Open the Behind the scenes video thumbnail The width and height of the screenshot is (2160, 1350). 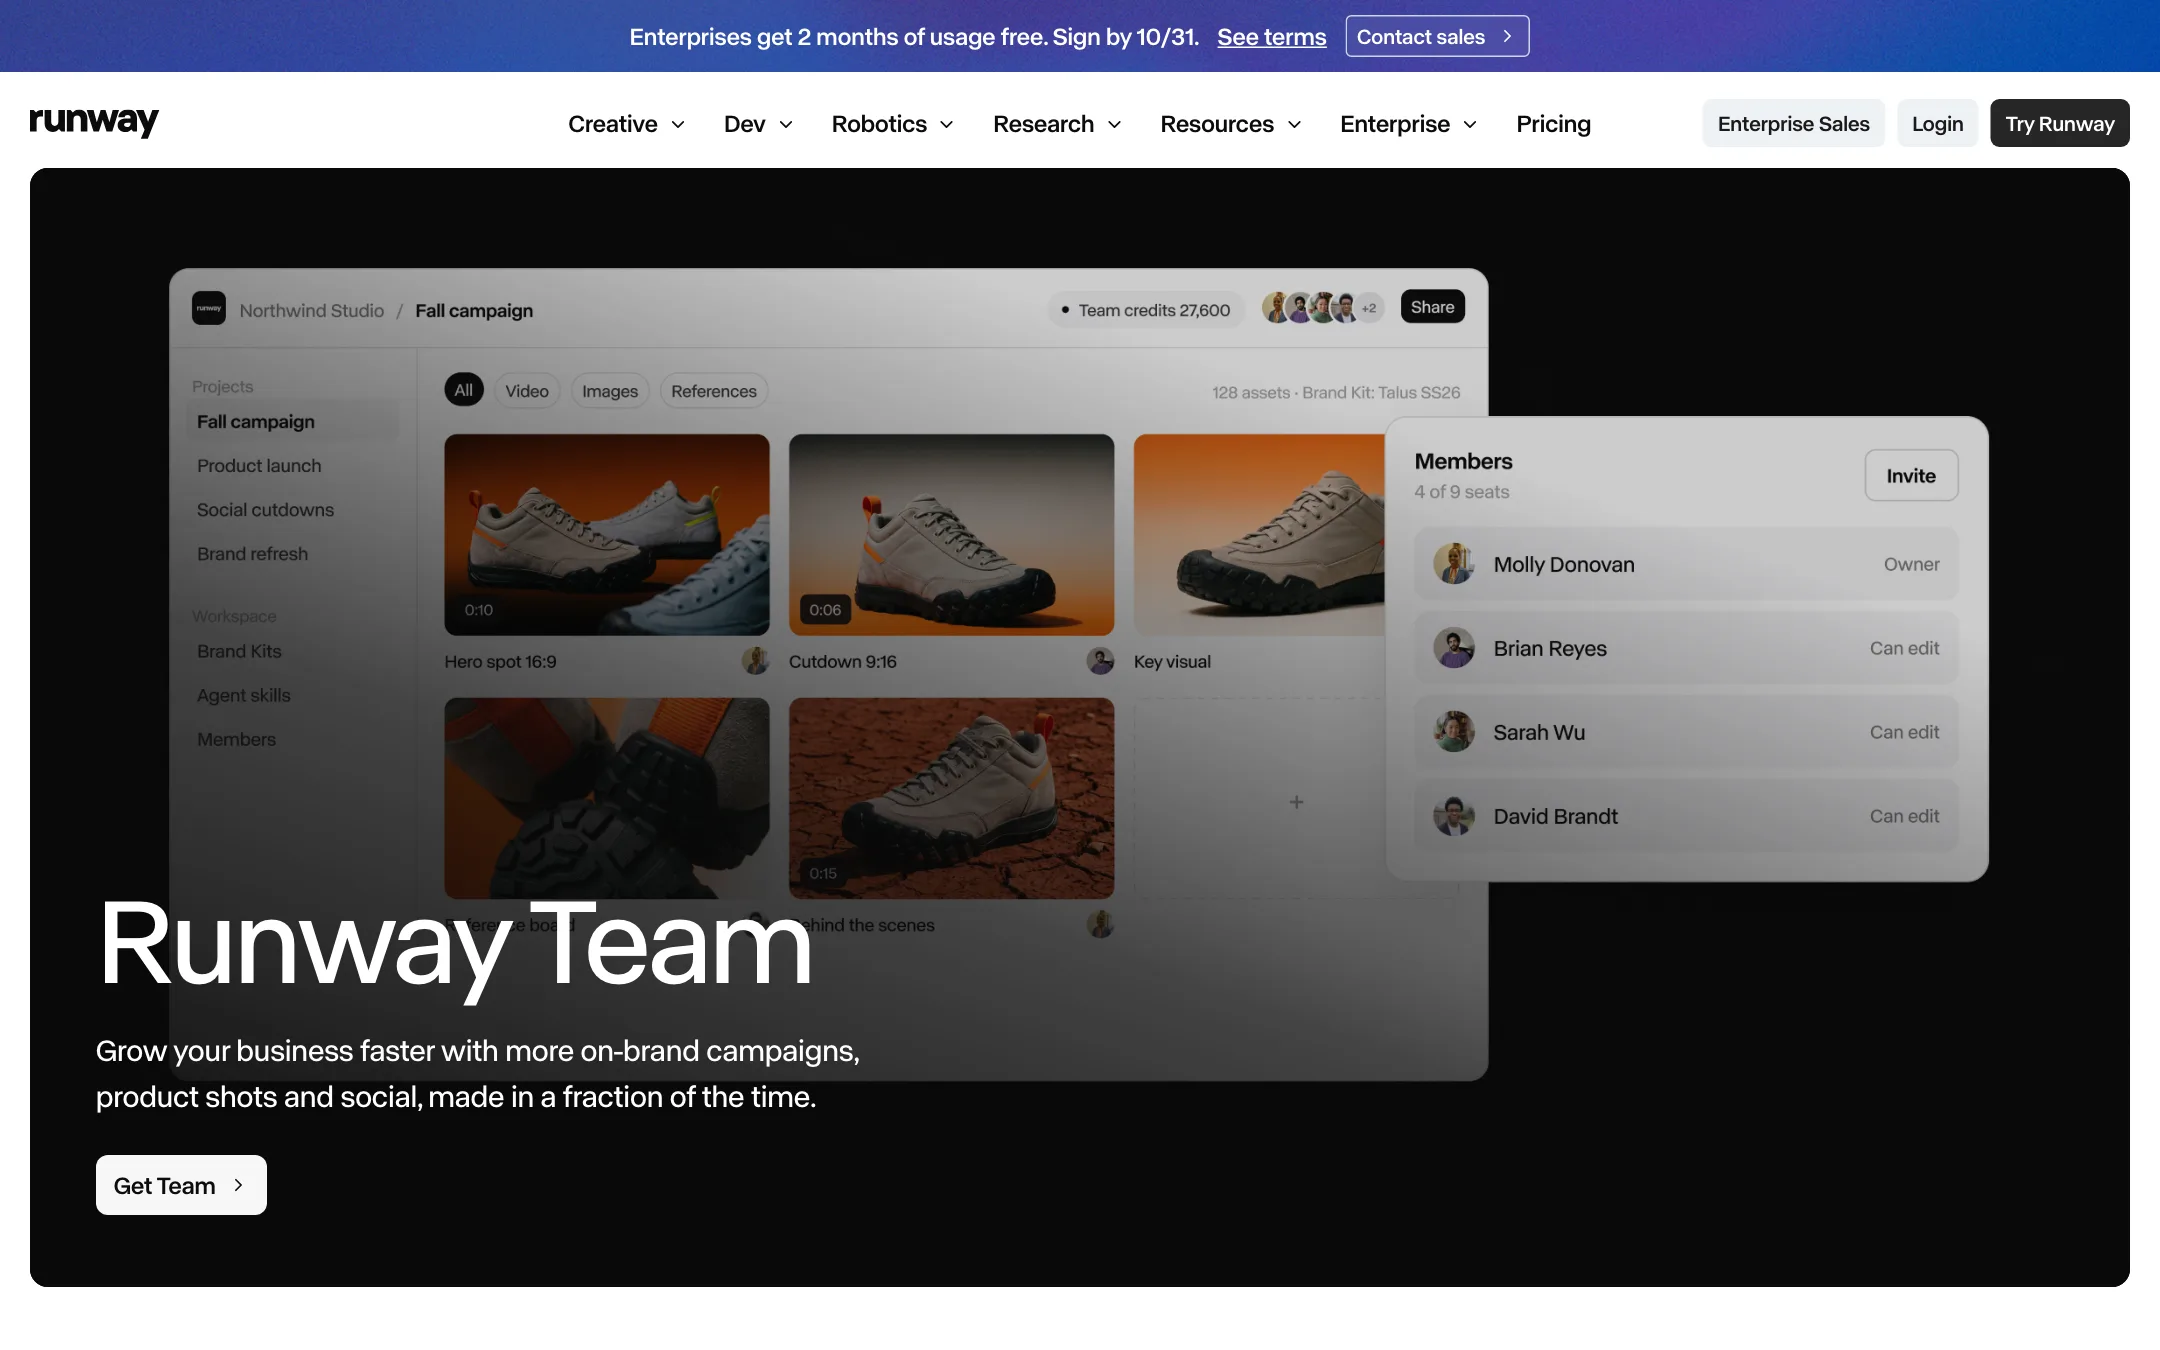[x=951, y=798]
